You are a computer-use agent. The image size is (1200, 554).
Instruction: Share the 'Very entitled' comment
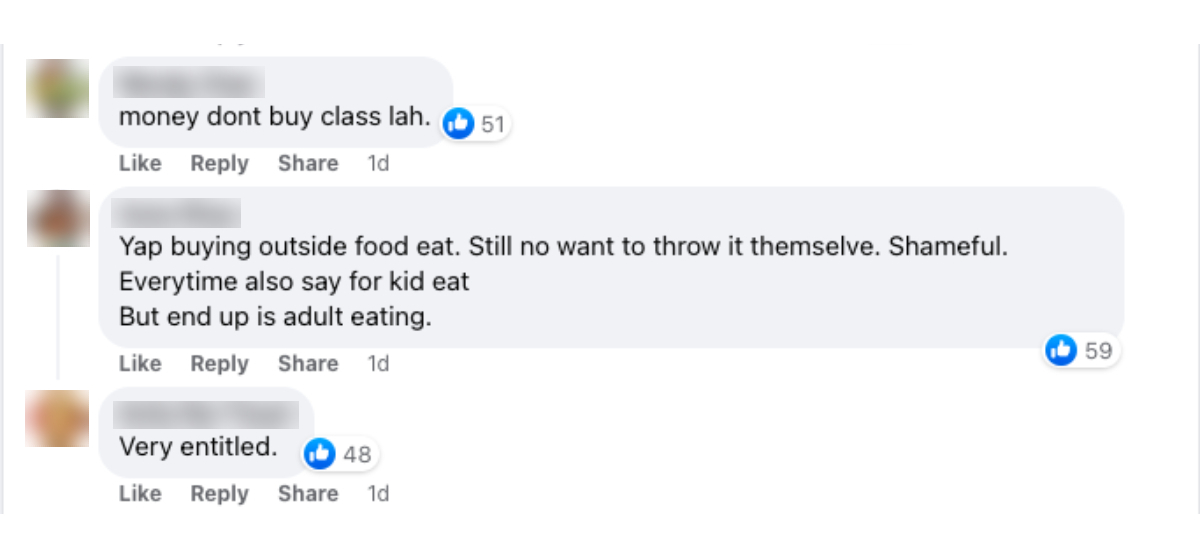tap(308, 493)
